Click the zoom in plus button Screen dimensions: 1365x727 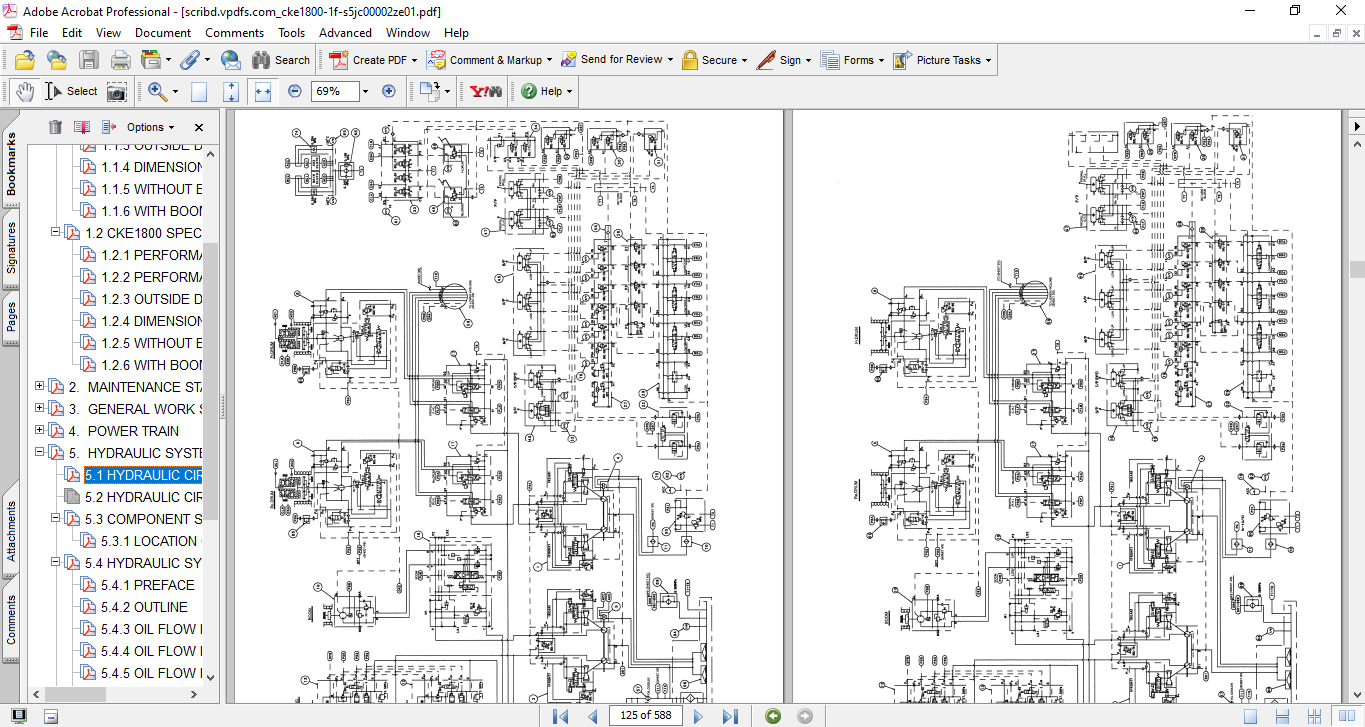point(389,91)
